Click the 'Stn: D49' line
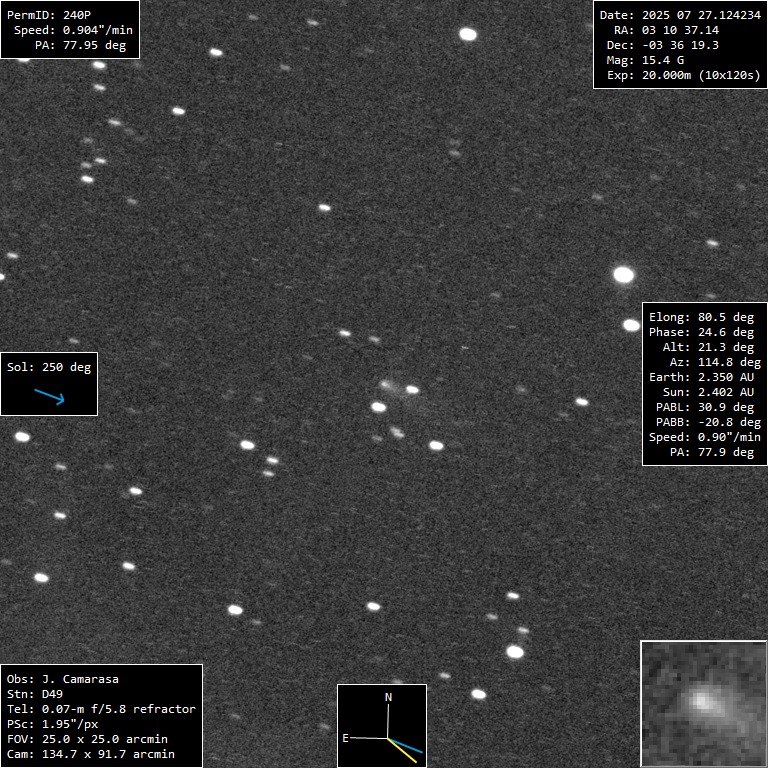768x768 pixels. tap(35, 694)
